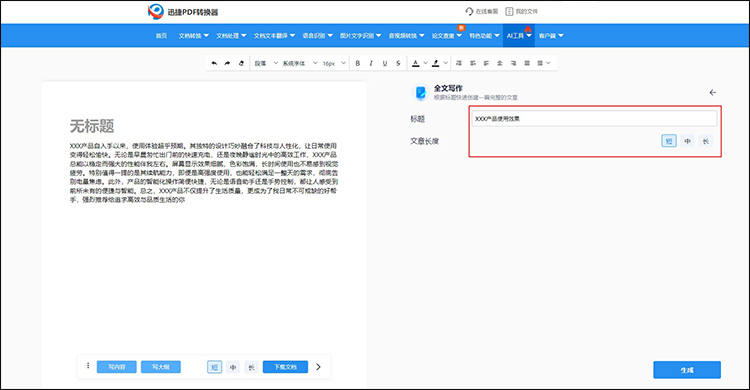750x390 pixels.
Task: Click the justify-align icon in toolbar
Action: (527, 63)
